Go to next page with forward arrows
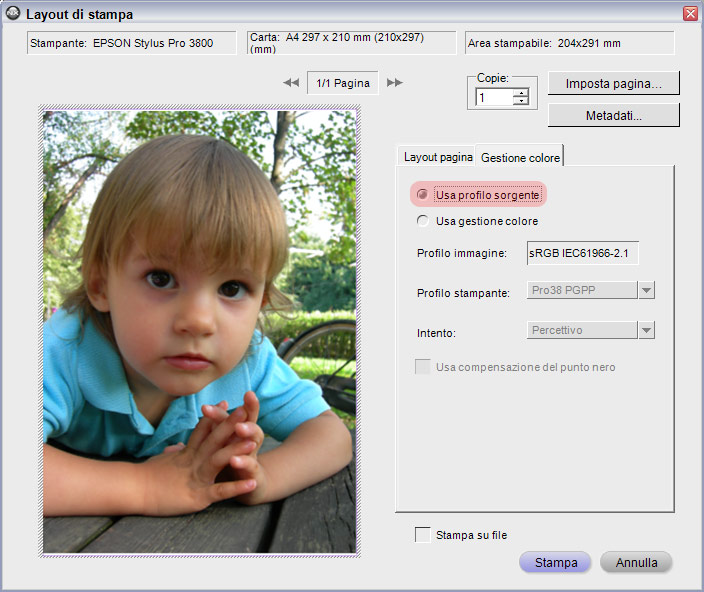Viewport: 704px width, 592px height. [395, 83]
